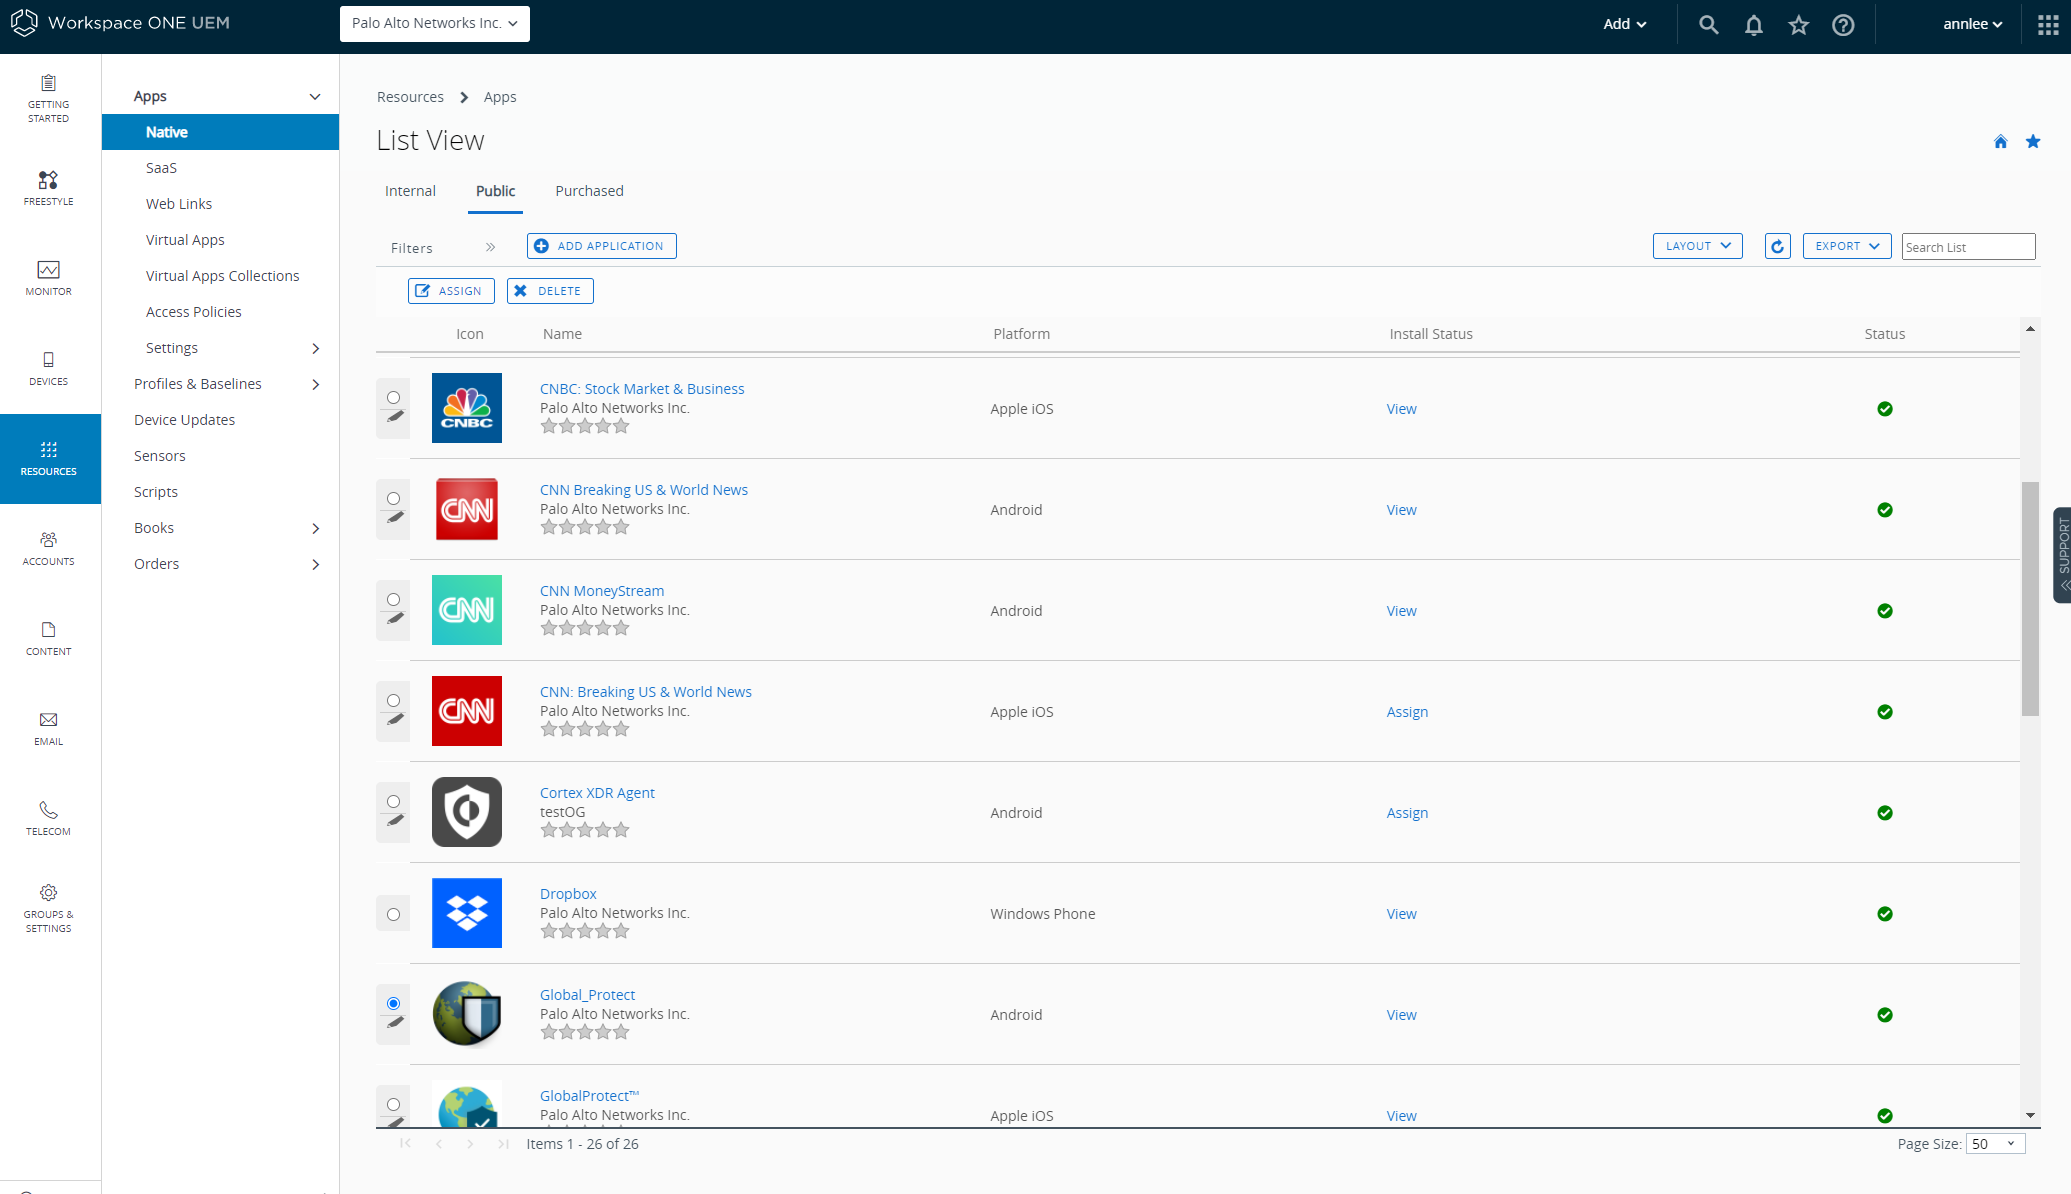Select the CNBC app radio button
This screenshot has width=2071, height=1194.
coord(393,398)
